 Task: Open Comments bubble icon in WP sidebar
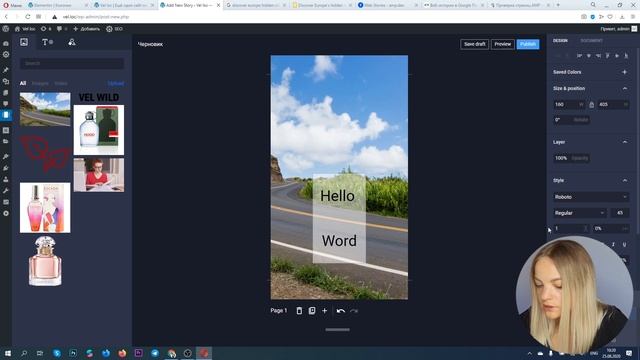[6, 104]
